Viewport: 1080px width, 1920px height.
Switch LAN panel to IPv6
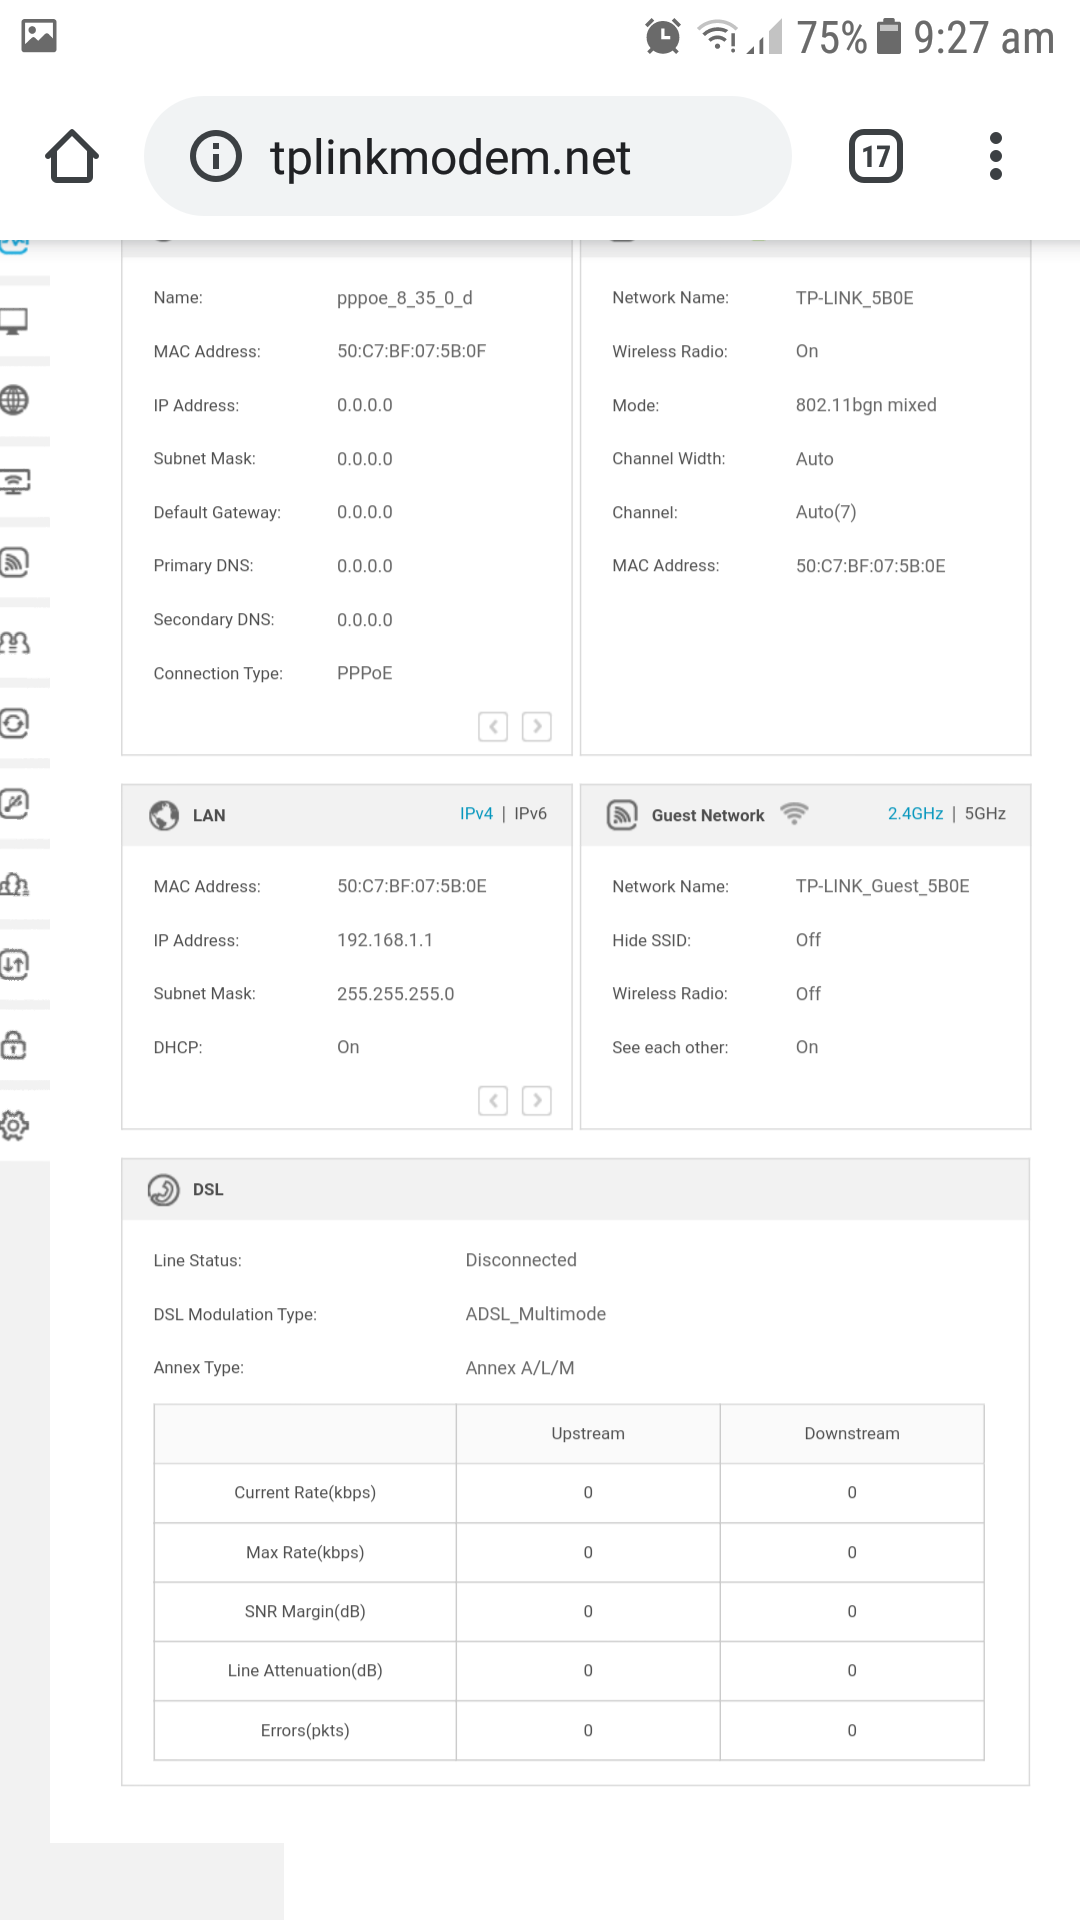point(531,814)
